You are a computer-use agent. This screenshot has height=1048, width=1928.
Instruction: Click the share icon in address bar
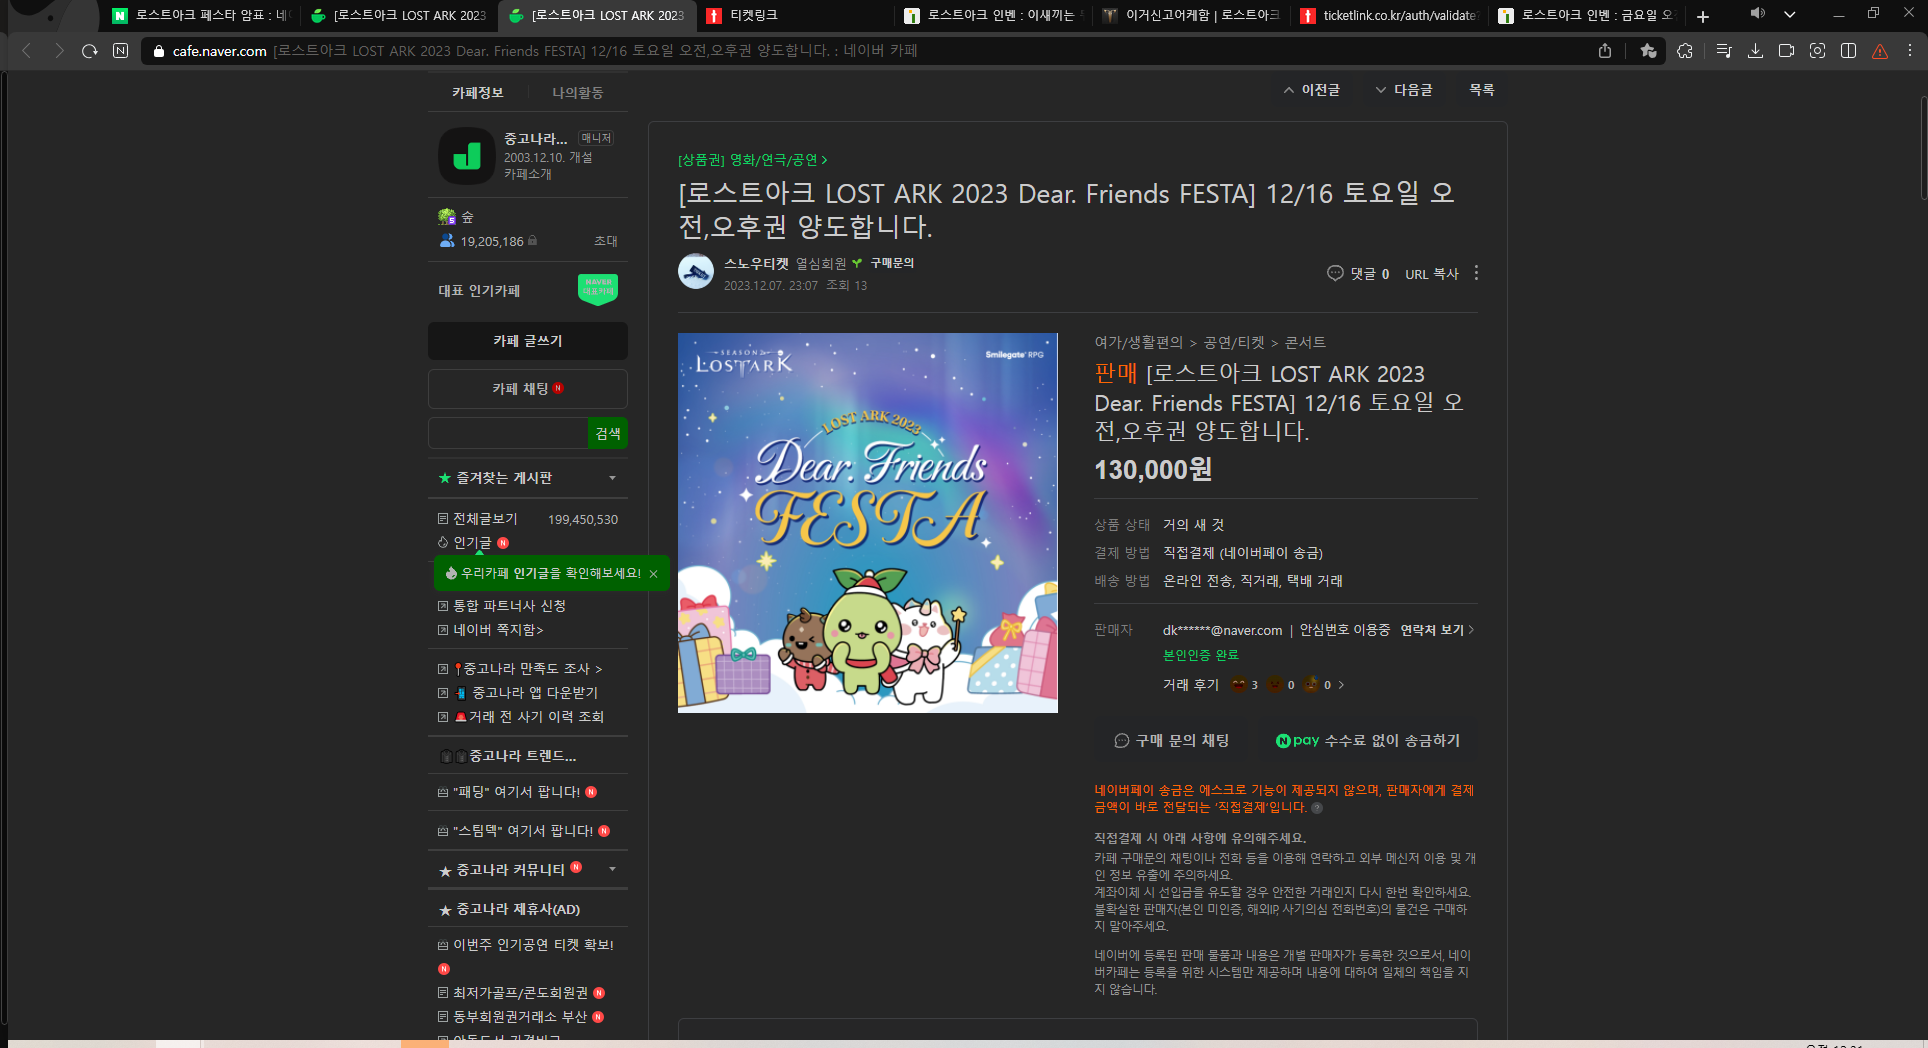tap(1605, 51)
